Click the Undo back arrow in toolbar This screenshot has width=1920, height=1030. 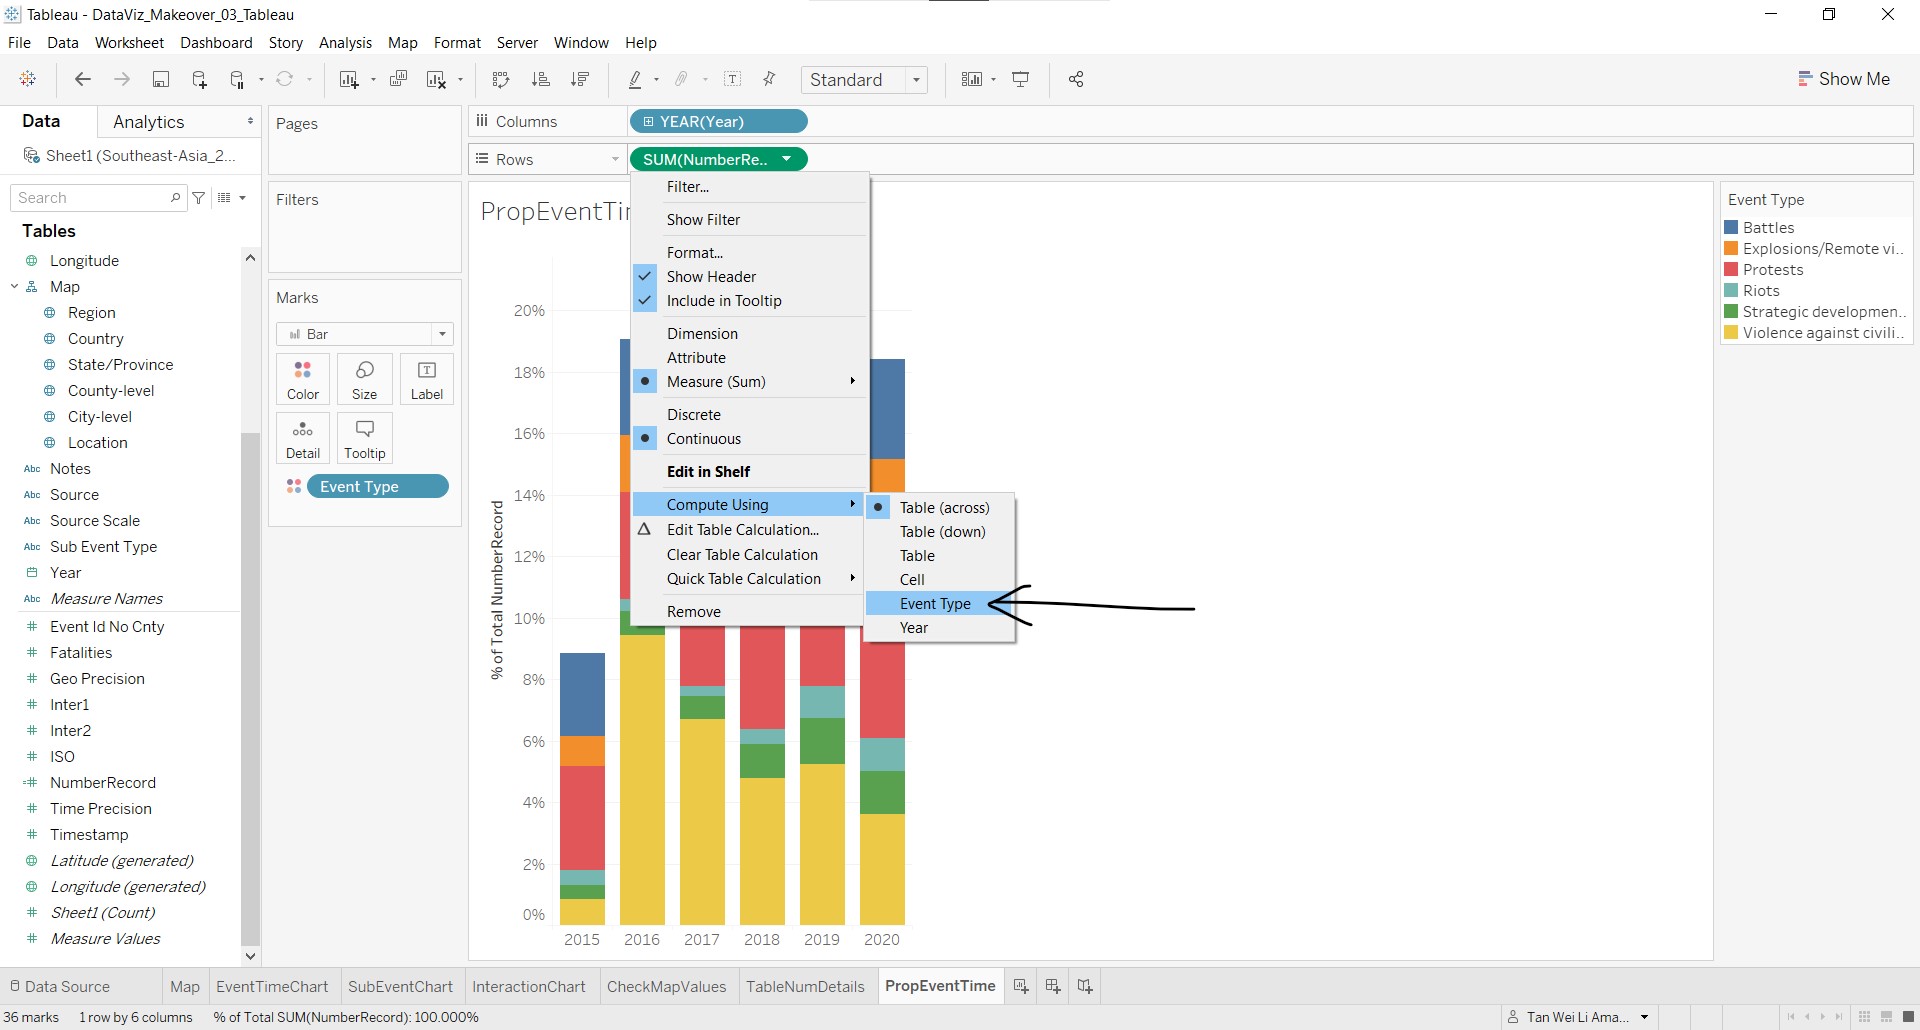[83, 80]
